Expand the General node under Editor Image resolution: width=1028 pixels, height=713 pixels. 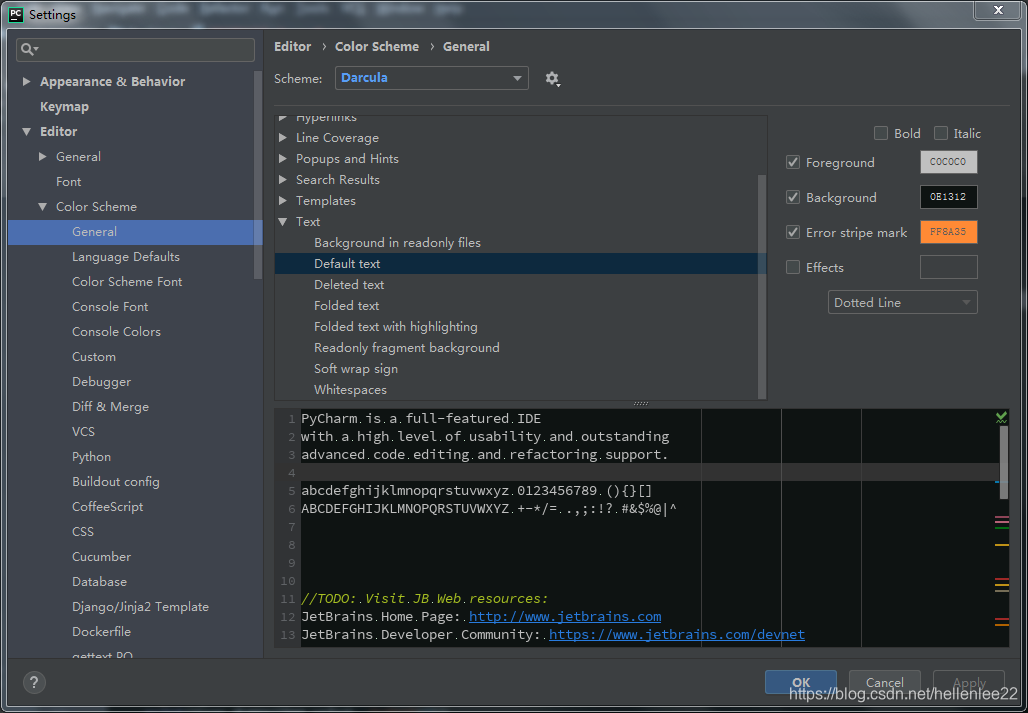pos(43,157)
